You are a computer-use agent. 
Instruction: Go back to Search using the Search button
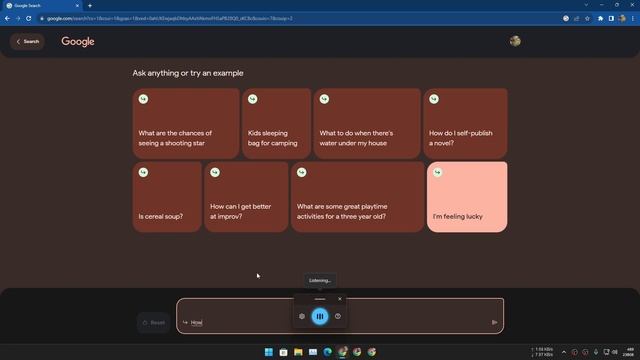tap(27, 42)
